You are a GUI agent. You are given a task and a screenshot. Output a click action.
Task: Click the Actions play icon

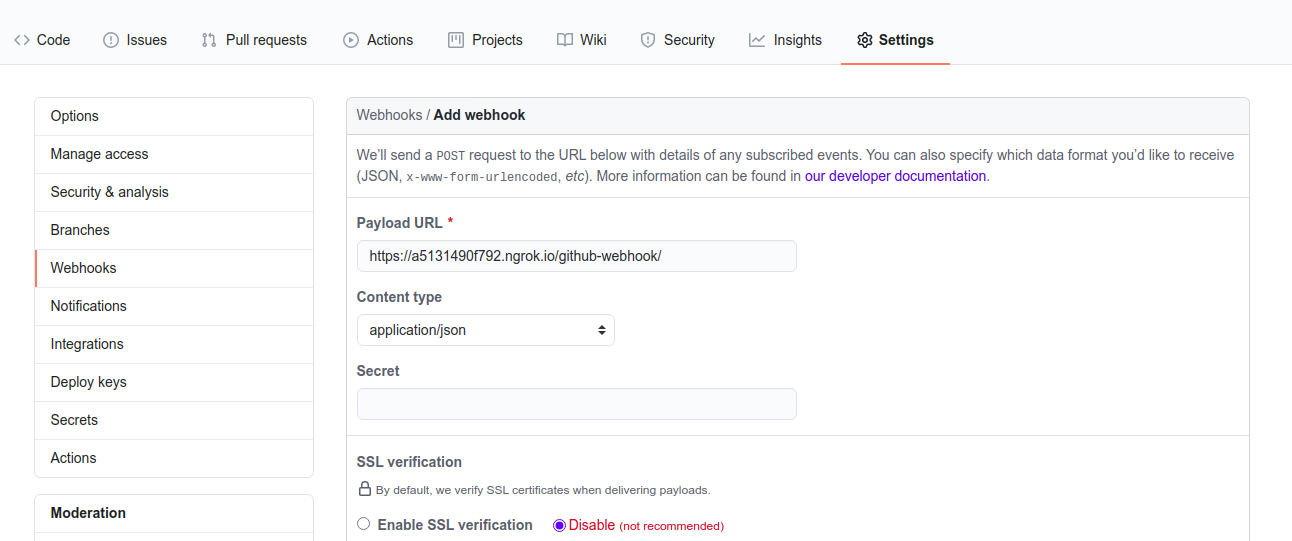pyautogui.click(x=351, y=40)
